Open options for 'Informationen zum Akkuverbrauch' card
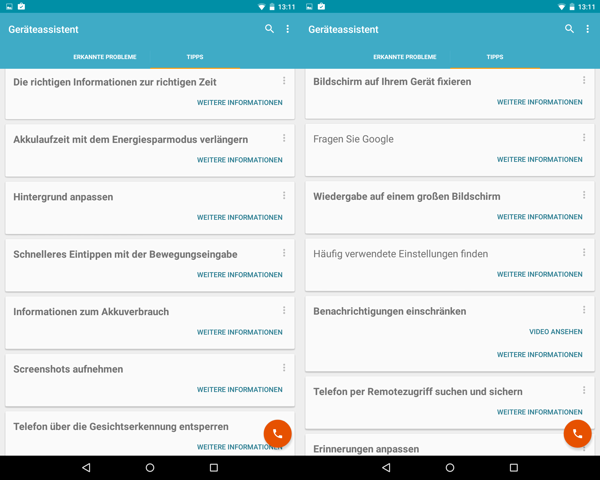The width and height of the screenshot is (600, 480). coord(284,310)
